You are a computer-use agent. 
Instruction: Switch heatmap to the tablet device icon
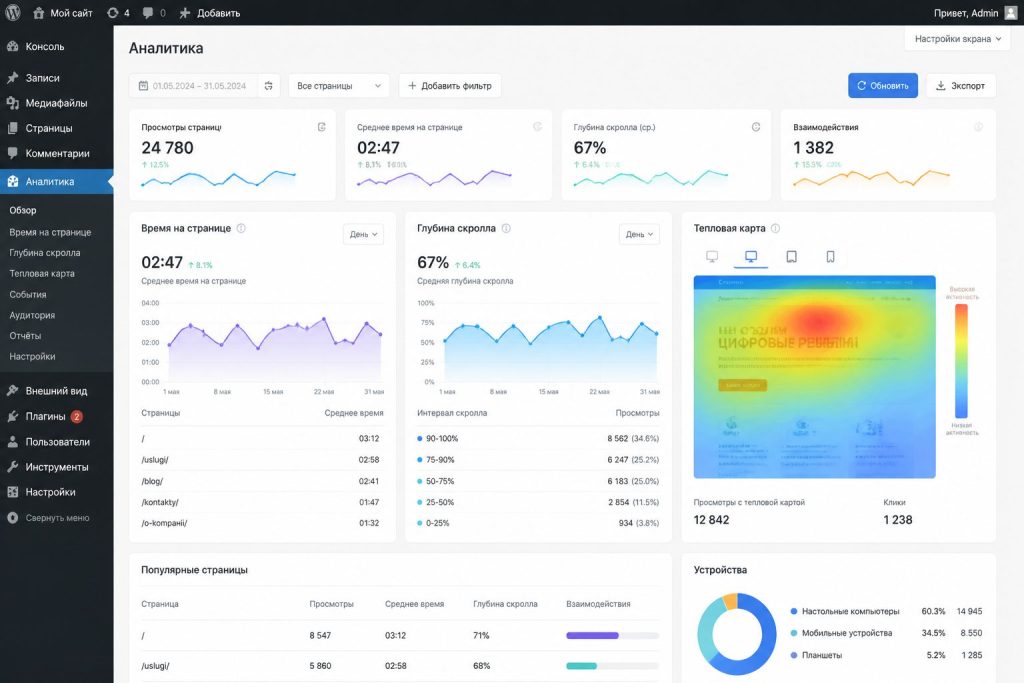(x=791, y=257)
